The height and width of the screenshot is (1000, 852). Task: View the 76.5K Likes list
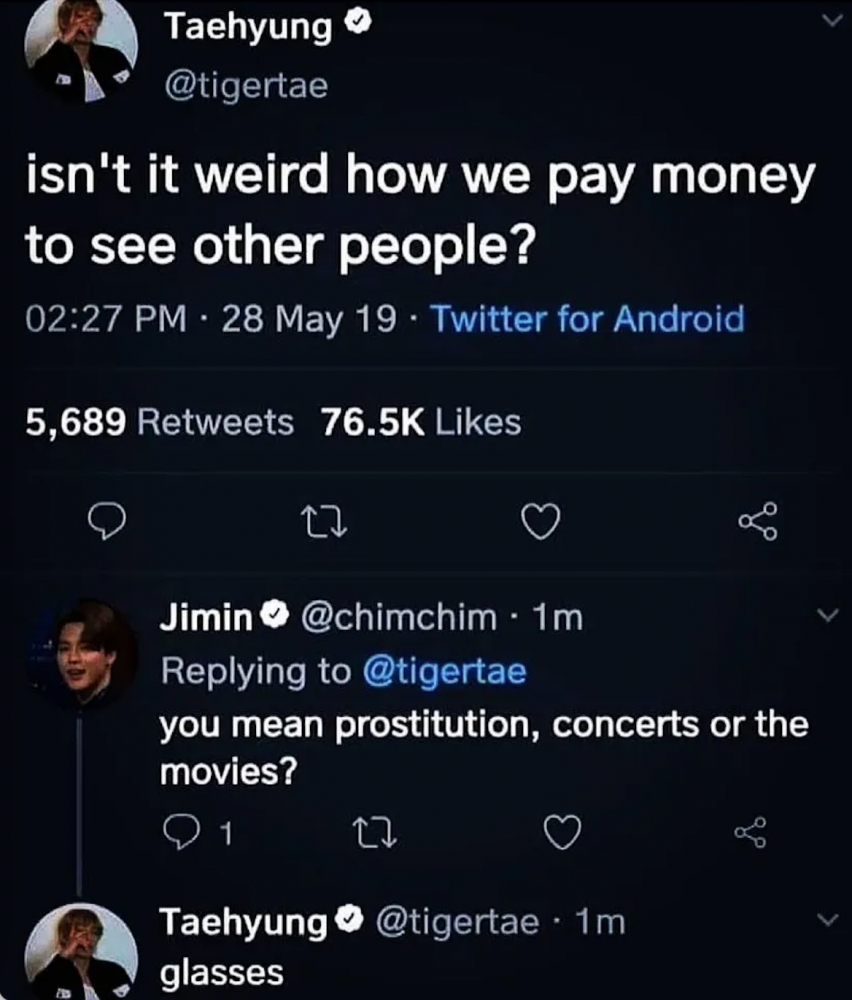421,423
